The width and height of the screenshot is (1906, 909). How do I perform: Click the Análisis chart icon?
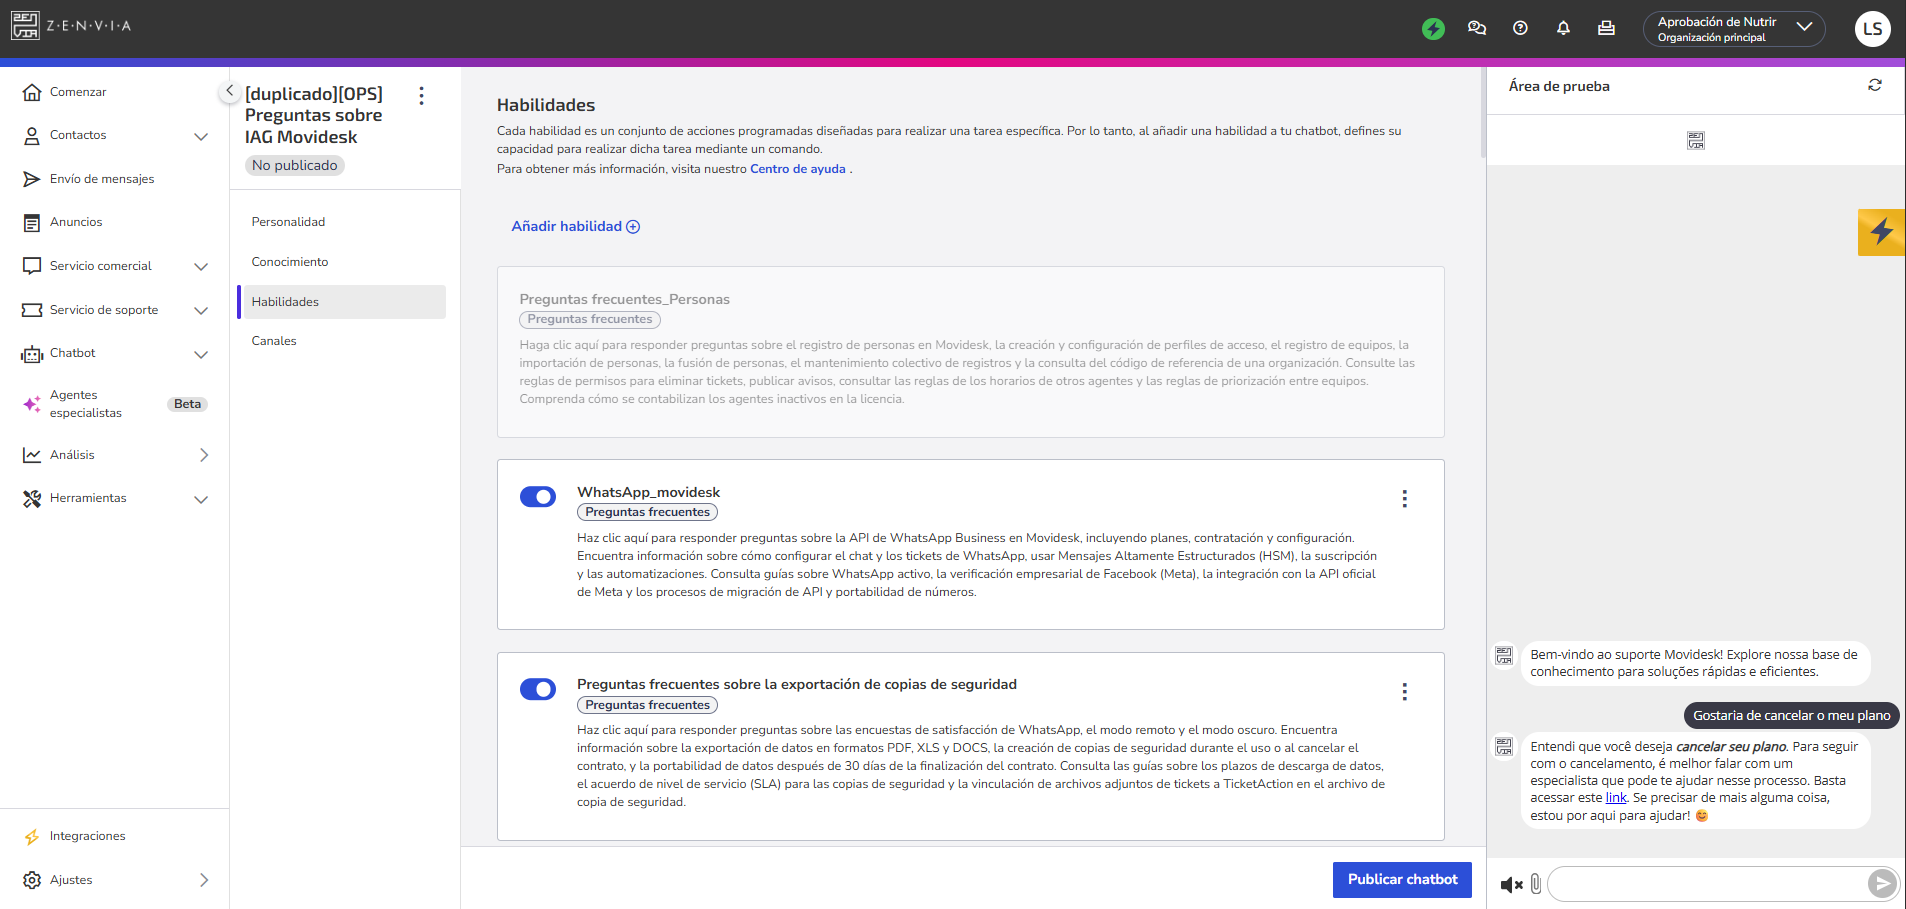[32, 455]
